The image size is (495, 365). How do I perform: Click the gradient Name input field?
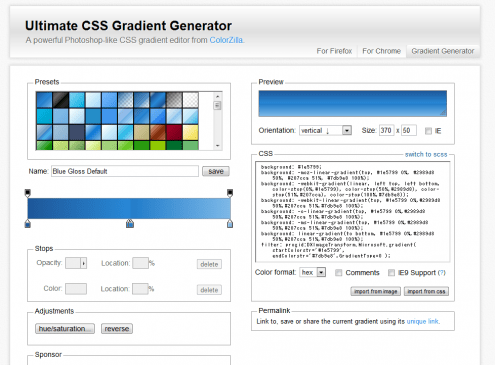(x=125, y=171)
